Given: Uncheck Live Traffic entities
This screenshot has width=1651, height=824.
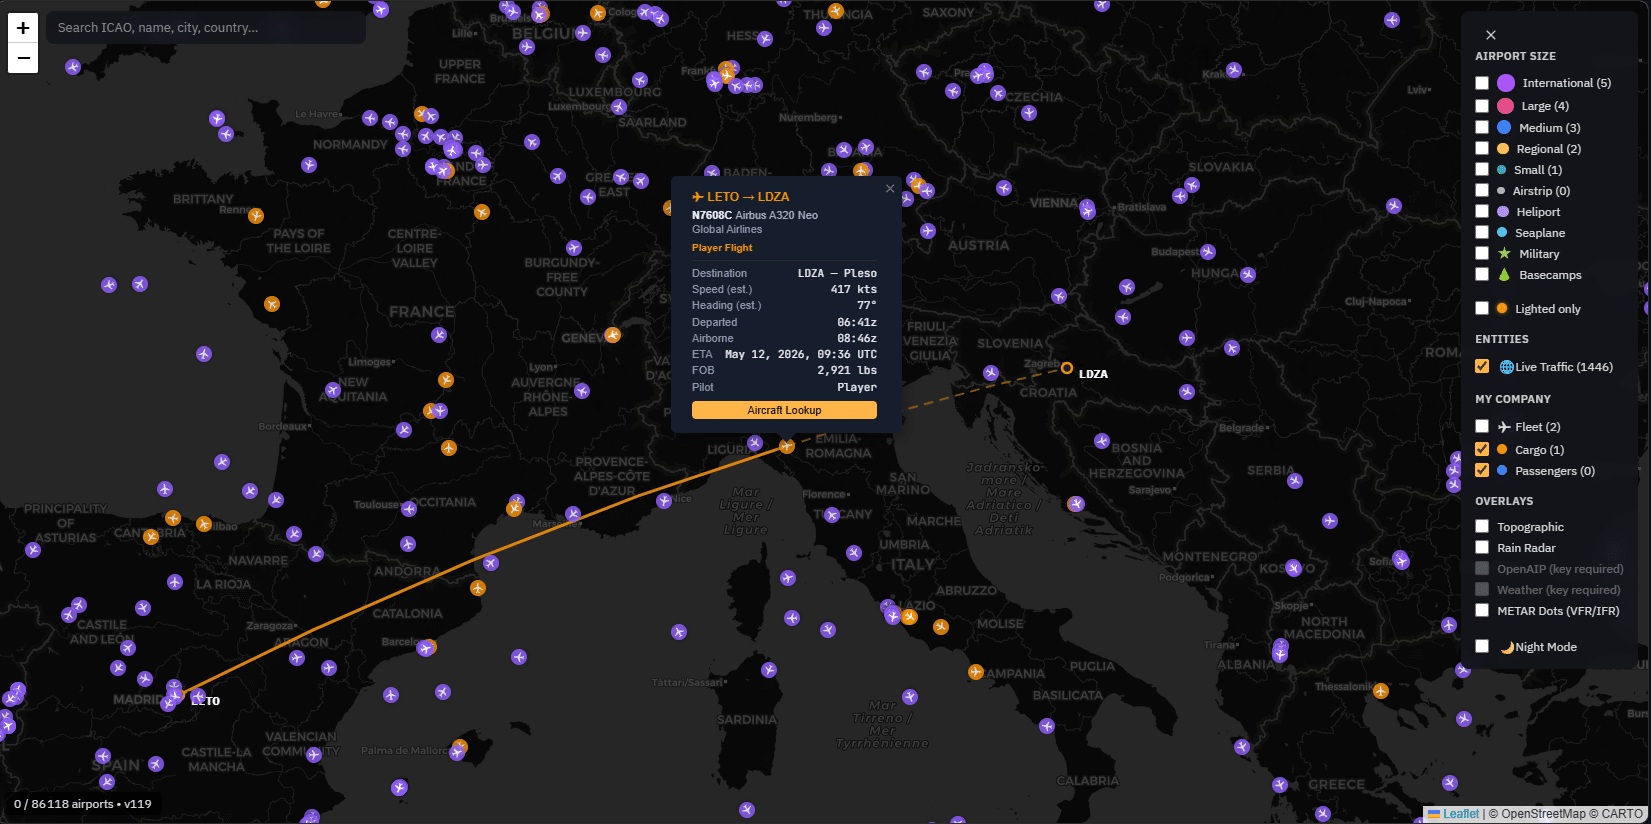Looking at the screenshot, I should click(x=1482, y=367).
